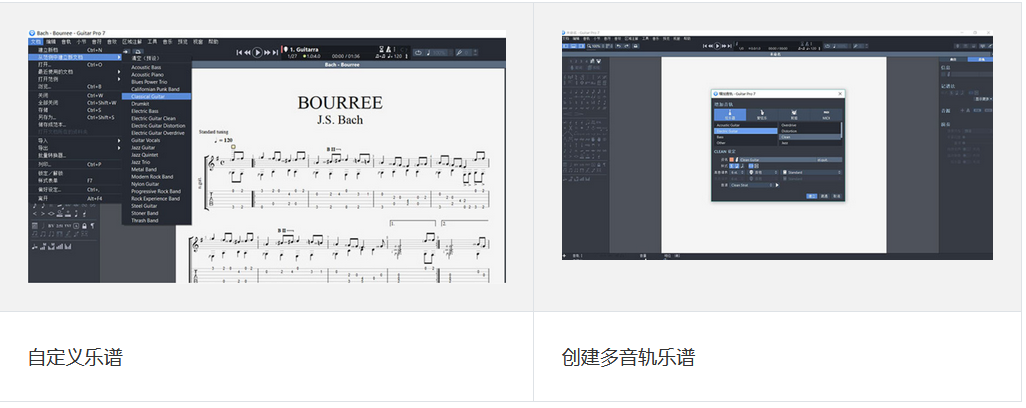
Task: Click the 创建多音轨乐谱 caption
Action: pos(628,357)
